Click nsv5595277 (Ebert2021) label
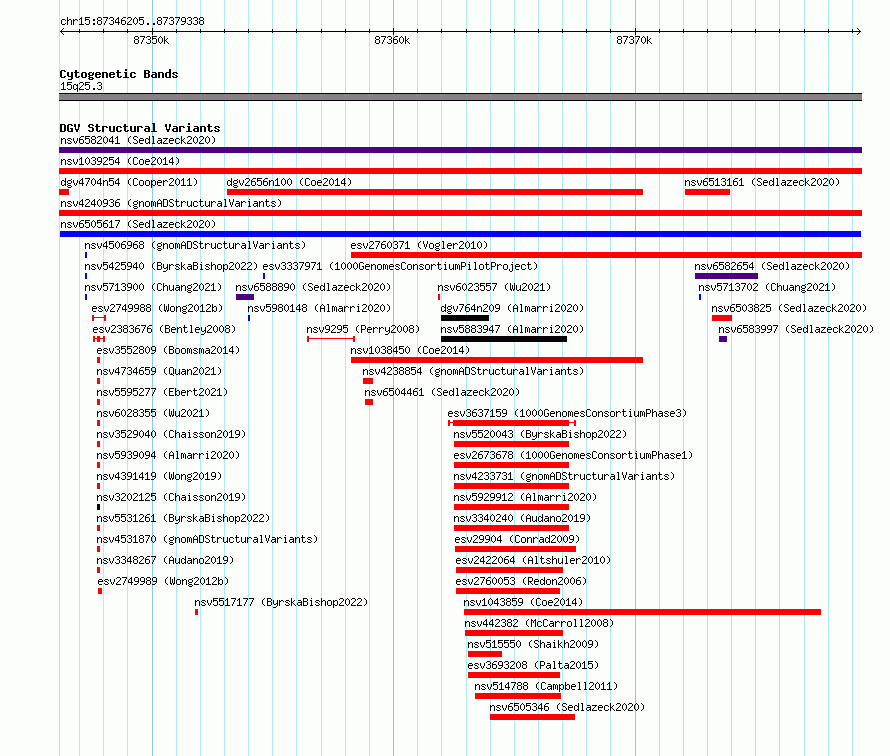Screen dimensions: 890x756 coord(162,392)
